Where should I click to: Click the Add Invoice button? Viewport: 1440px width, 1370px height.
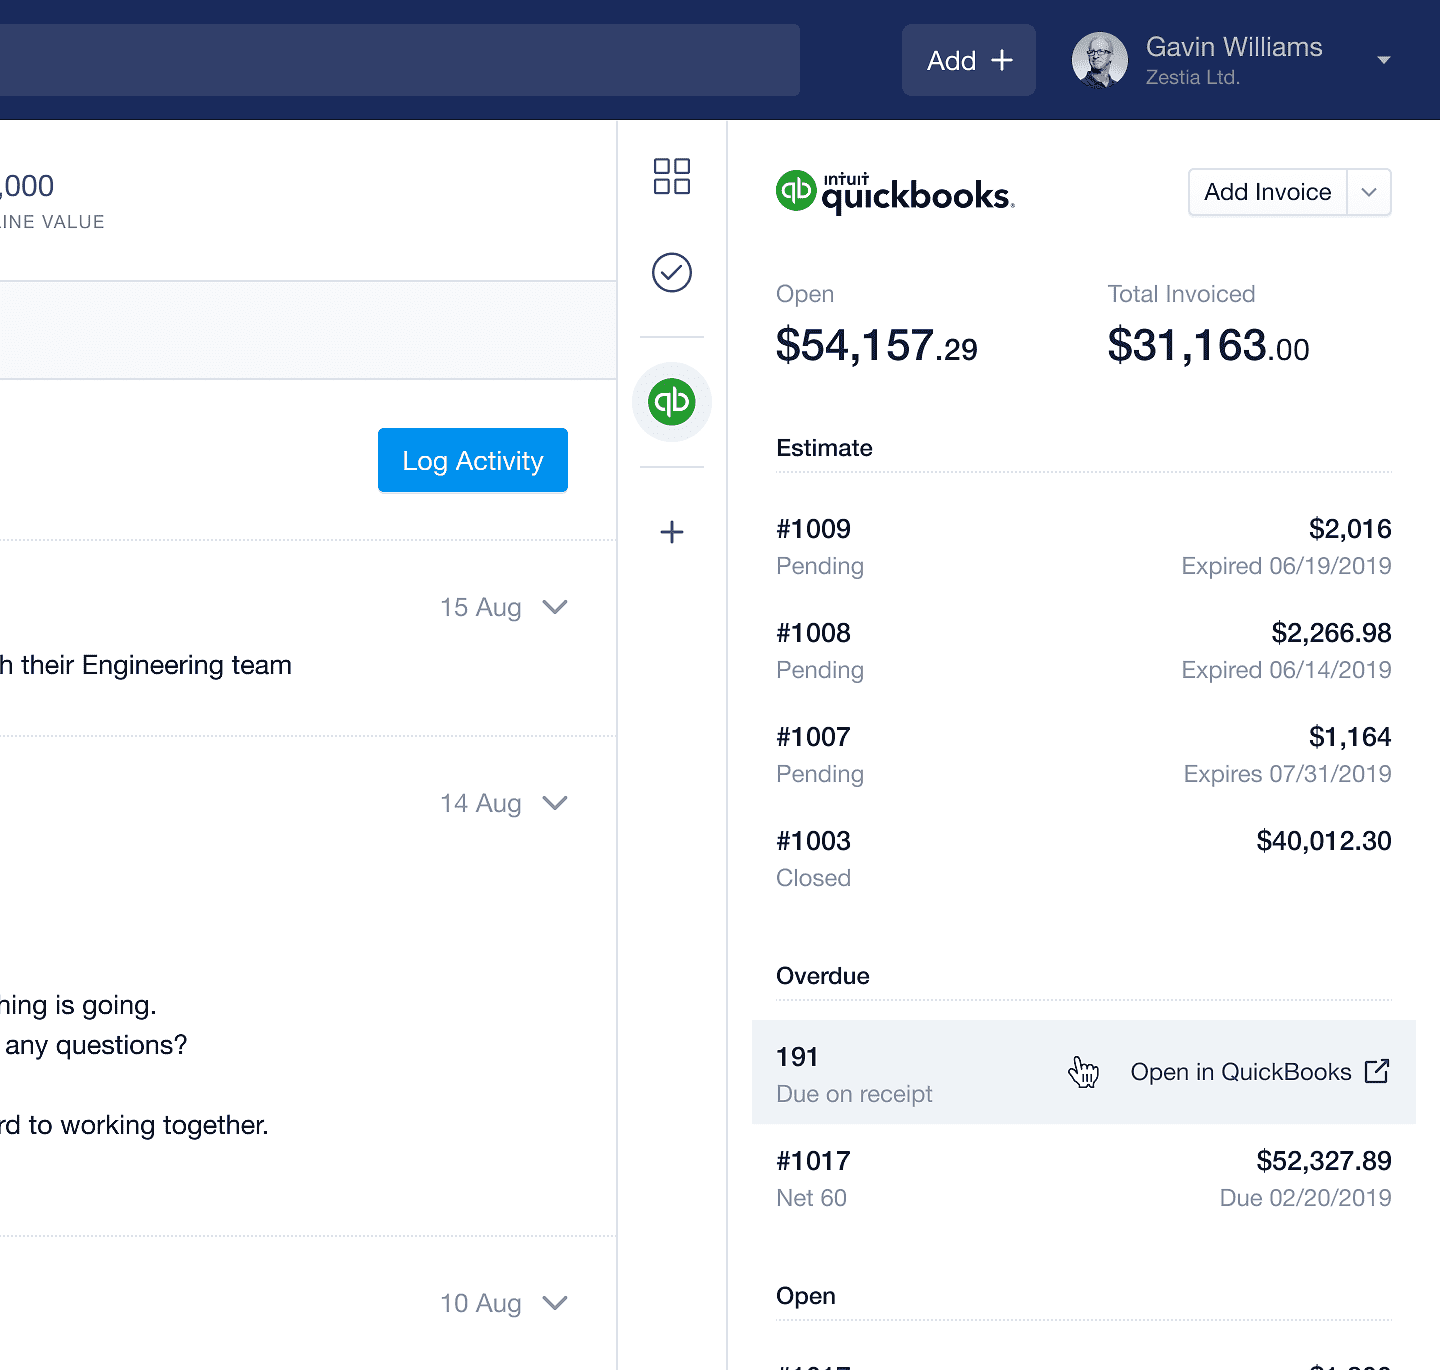coord(1267,192)
